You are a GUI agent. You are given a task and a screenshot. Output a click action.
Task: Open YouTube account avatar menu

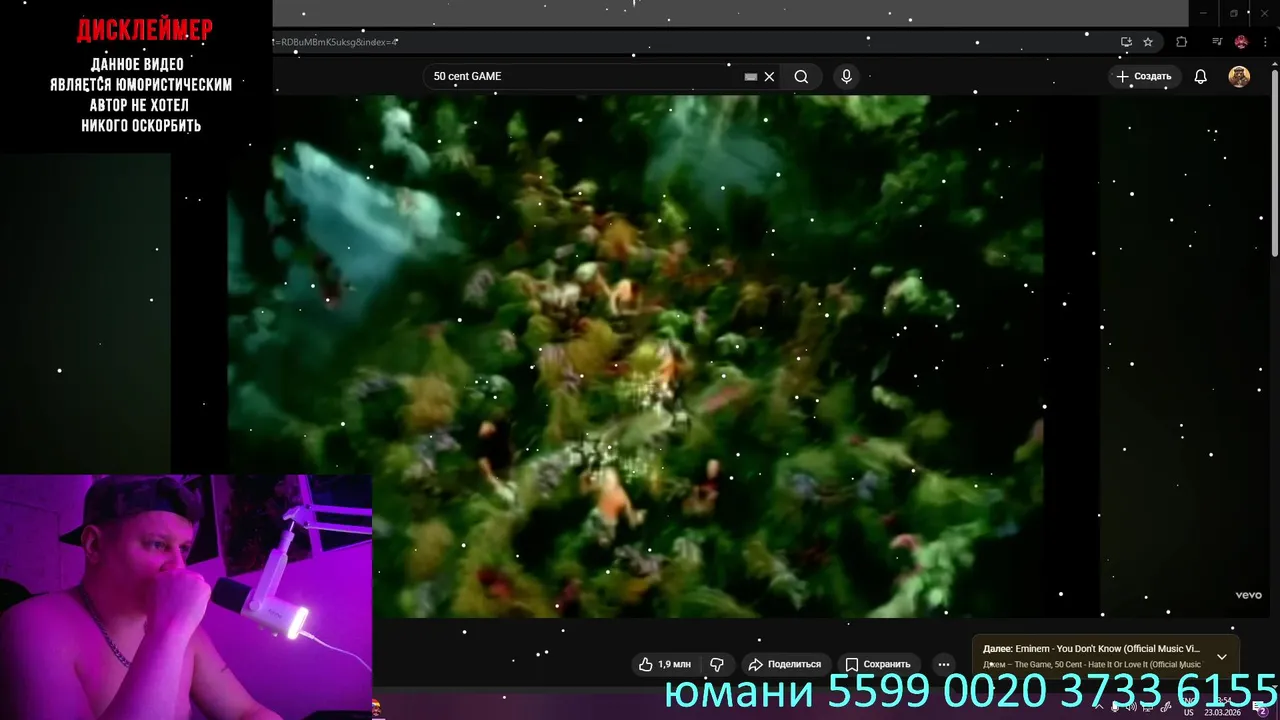point(1239,76)
